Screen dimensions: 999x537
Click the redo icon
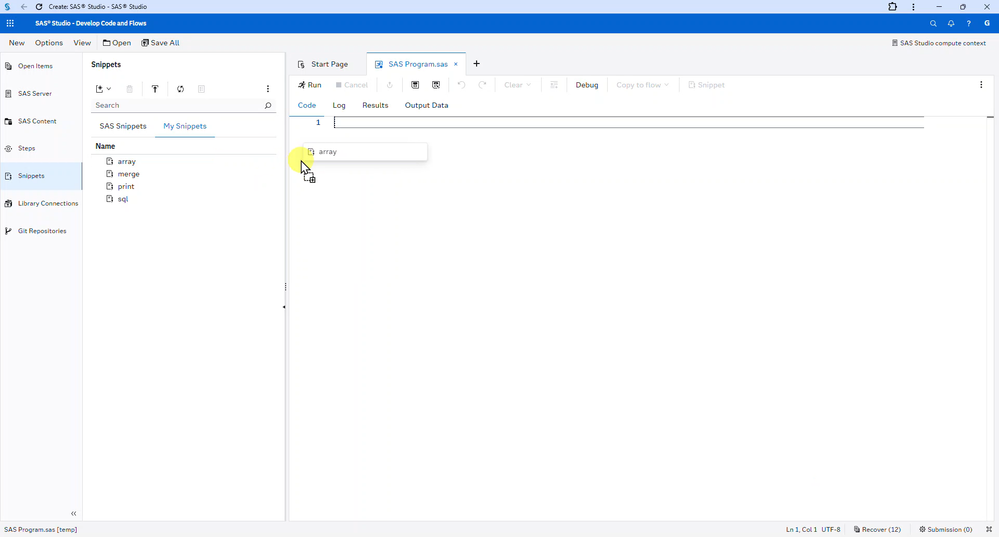click(x=482, y=85)
